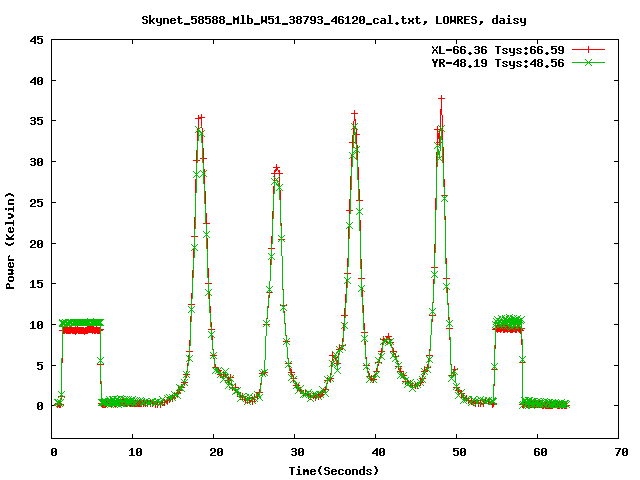Click the small bump peak near 41 seconds
This screenshot has height=480, width=640.
point(388,337)
